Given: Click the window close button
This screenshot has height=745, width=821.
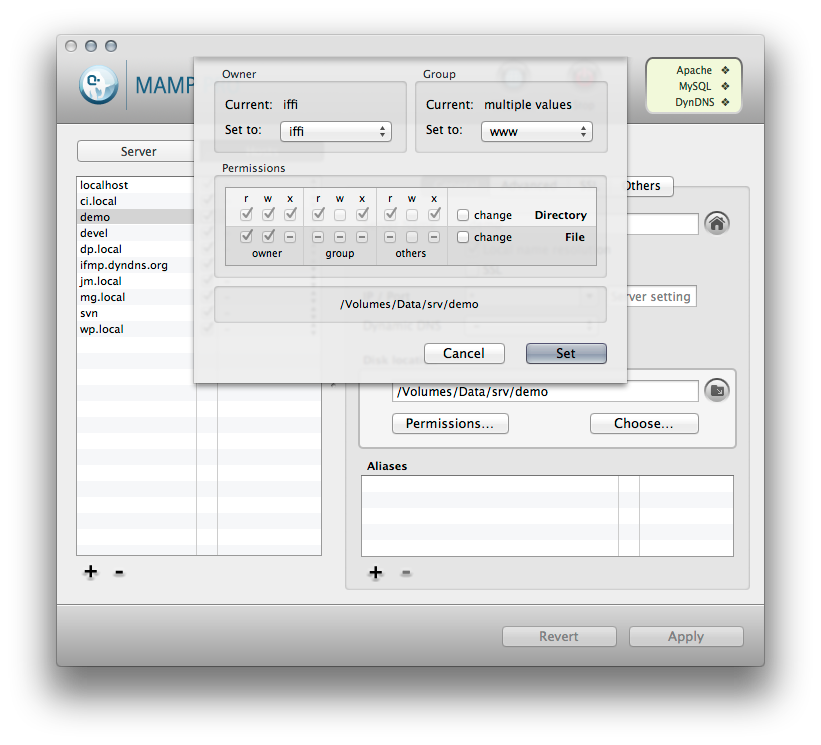Looking at the screenshot, I should point(71,46).
